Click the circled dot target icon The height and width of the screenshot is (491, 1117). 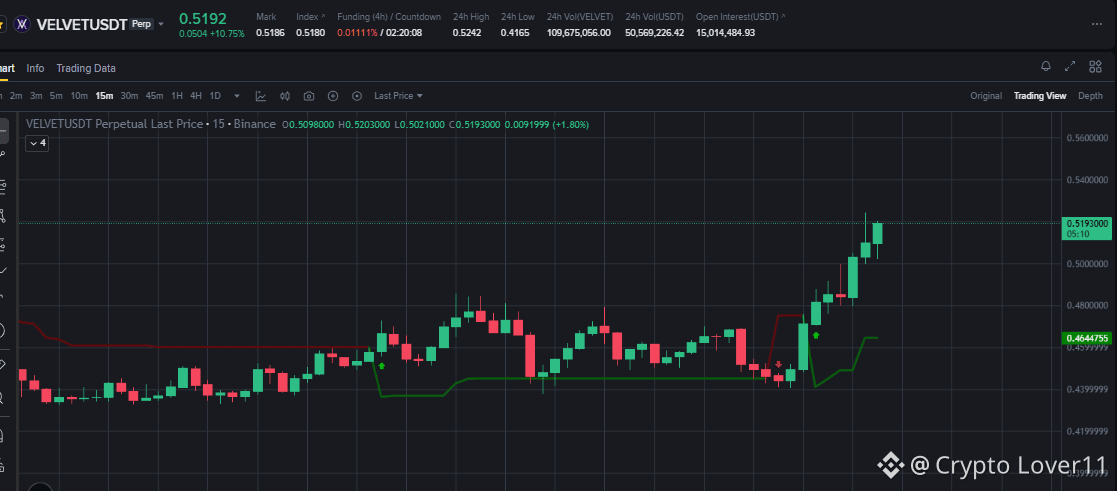pos(357,95)
